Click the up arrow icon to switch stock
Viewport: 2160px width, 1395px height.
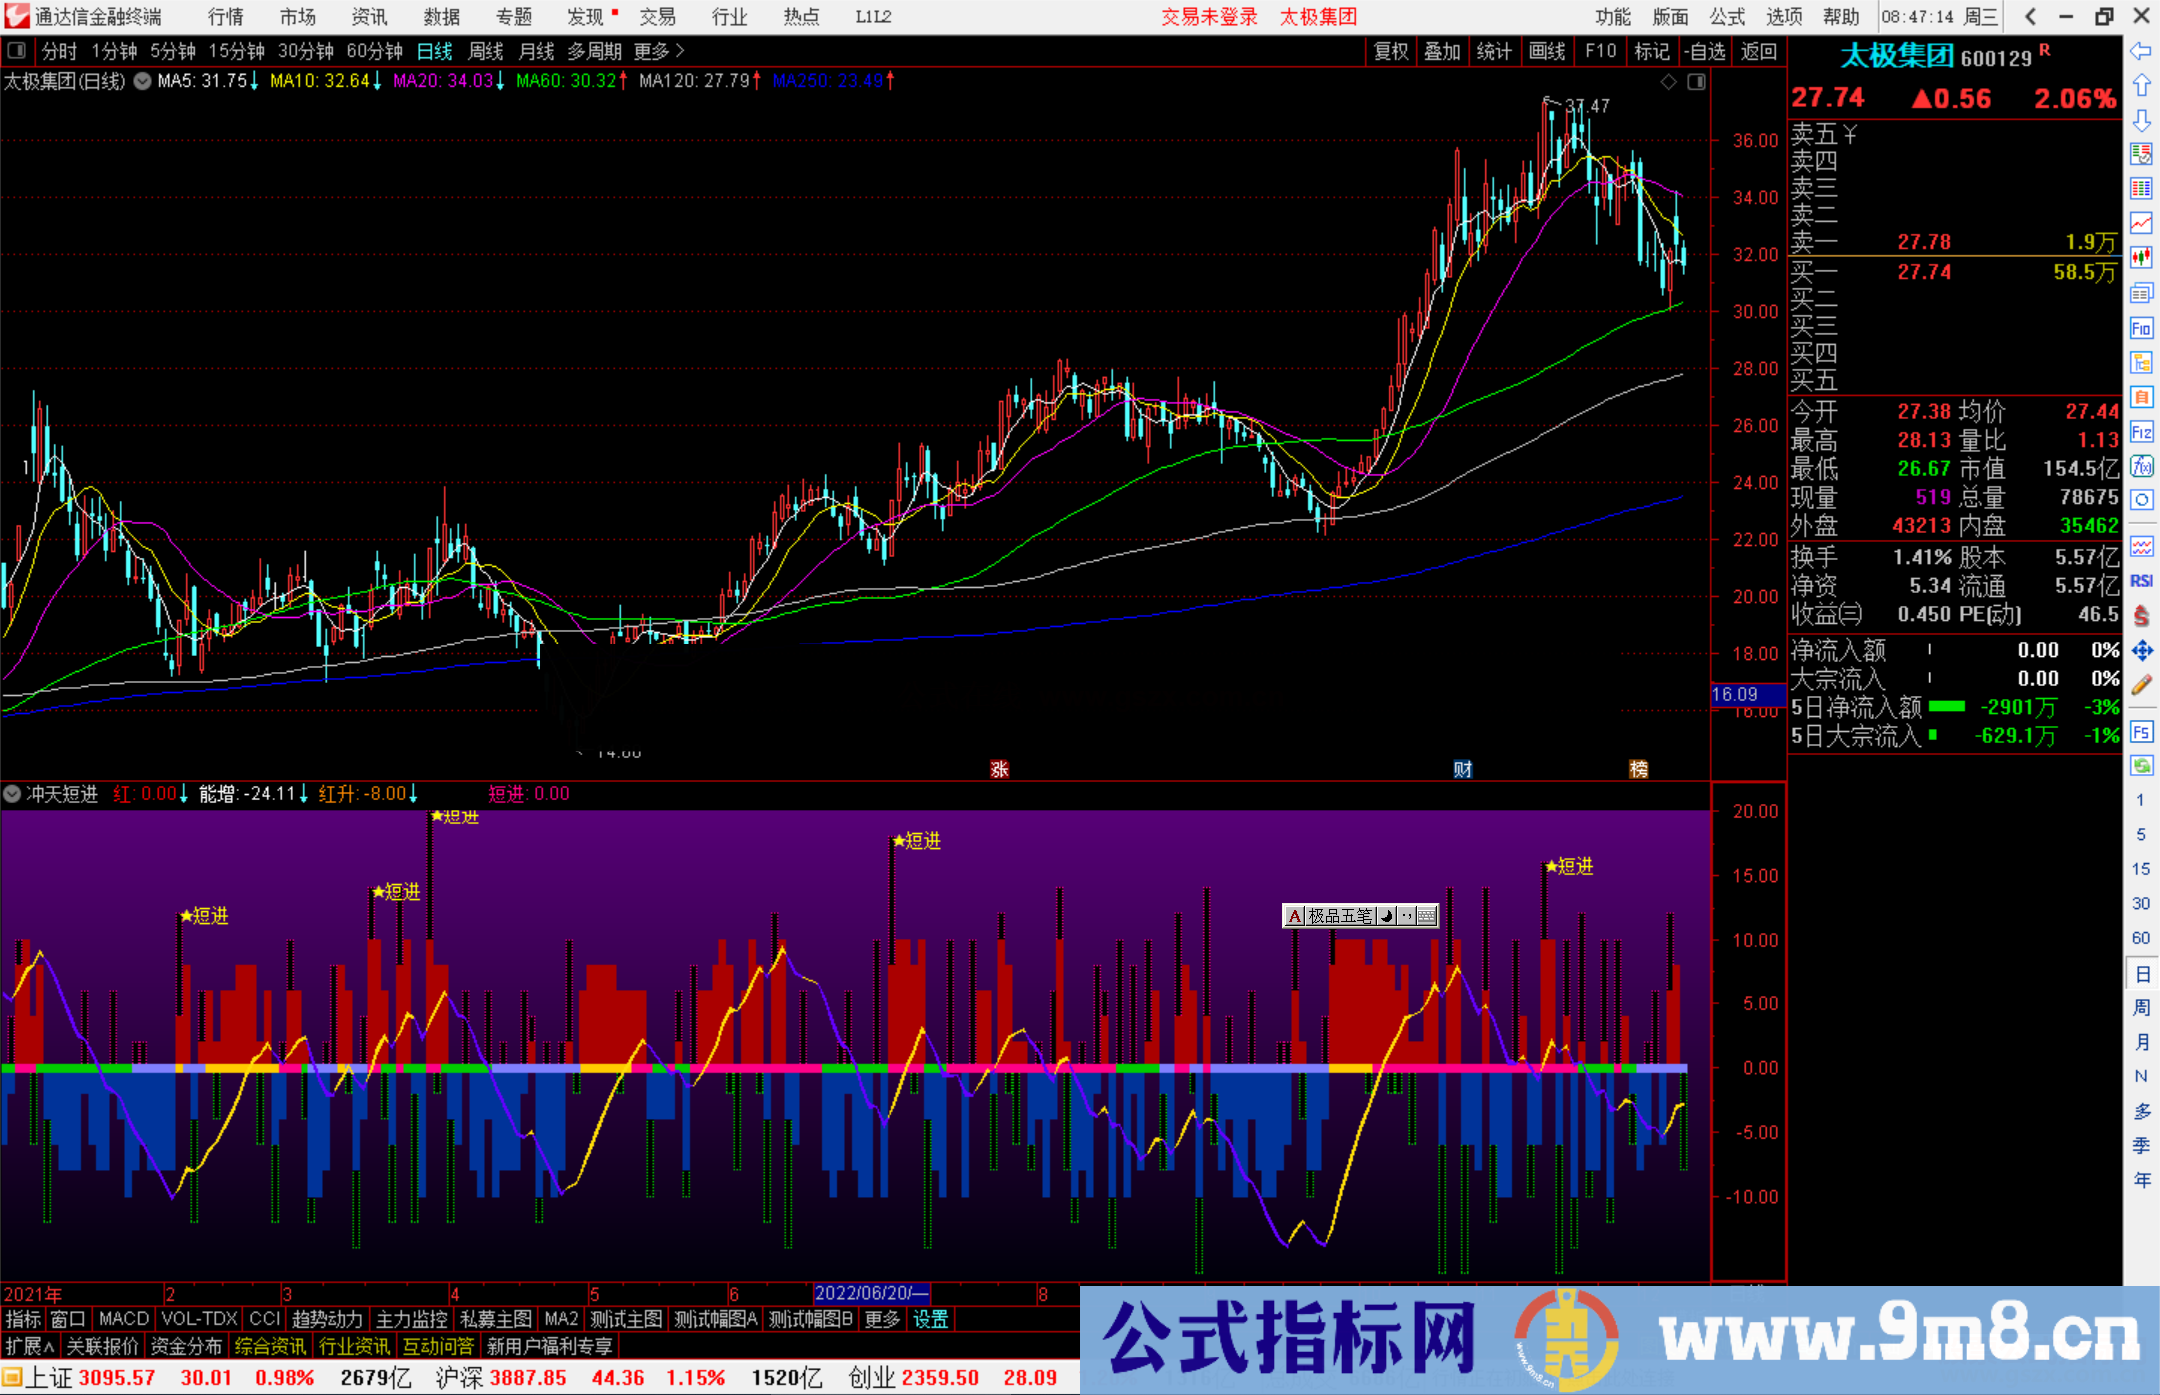coord(2142,83)
